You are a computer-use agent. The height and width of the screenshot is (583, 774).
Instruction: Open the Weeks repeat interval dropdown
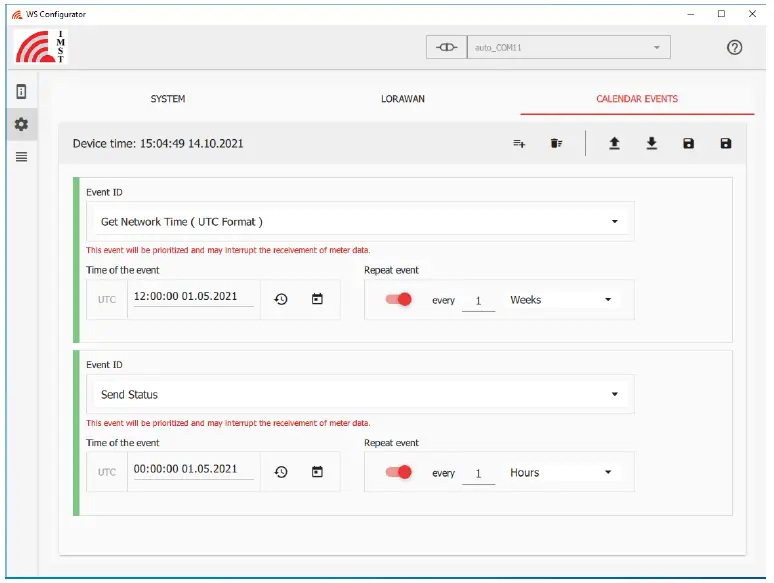point(560,300)
